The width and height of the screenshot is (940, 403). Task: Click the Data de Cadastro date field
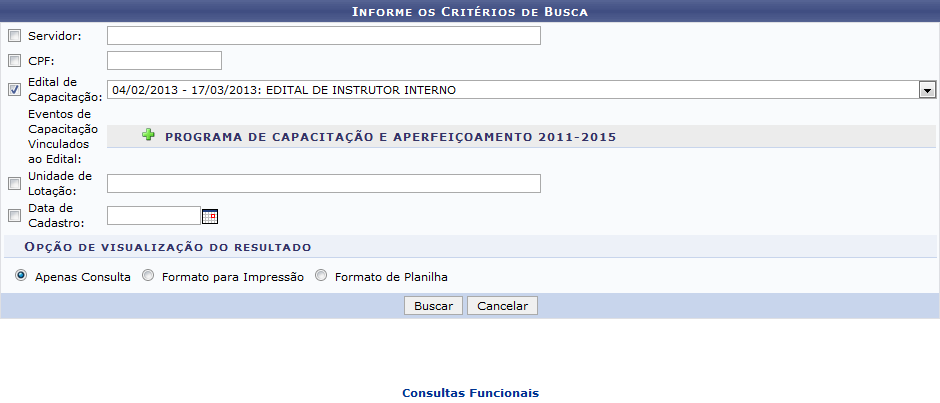coord(154,215)
